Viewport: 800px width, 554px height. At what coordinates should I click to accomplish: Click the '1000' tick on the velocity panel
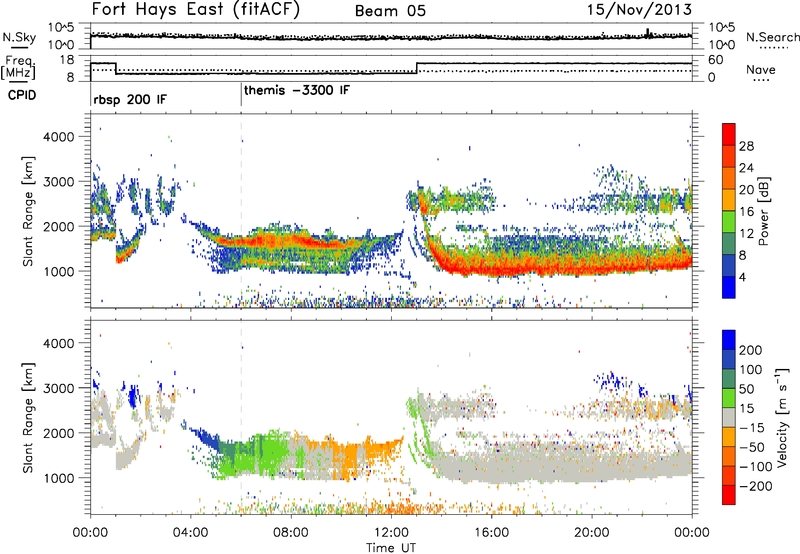(58, 478)
